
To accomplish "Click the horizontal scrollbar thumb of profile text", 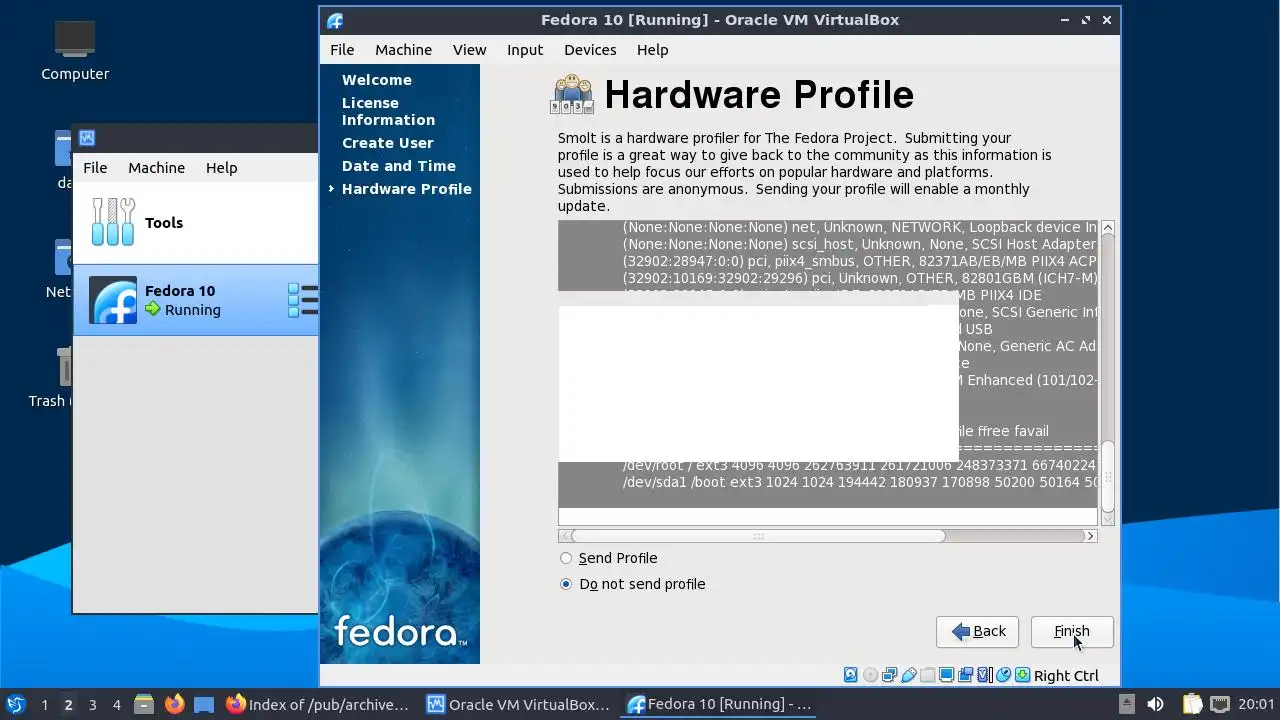I will [757, 536].
